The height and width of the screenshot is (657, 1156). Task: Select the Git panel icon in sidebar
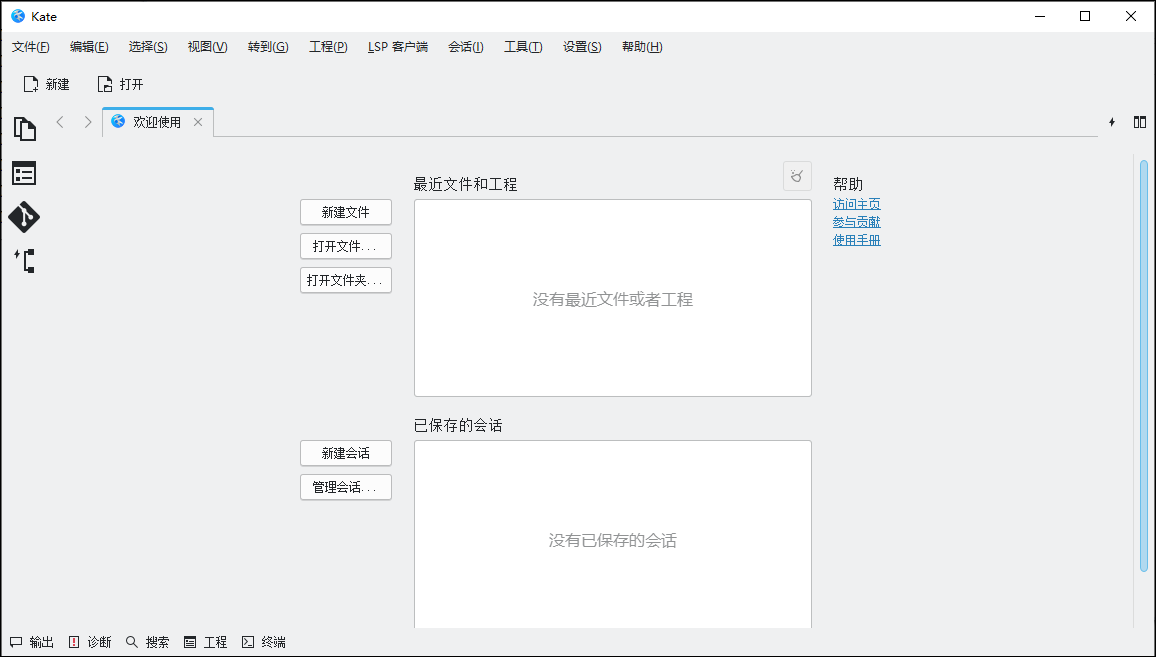click(24, 216)
